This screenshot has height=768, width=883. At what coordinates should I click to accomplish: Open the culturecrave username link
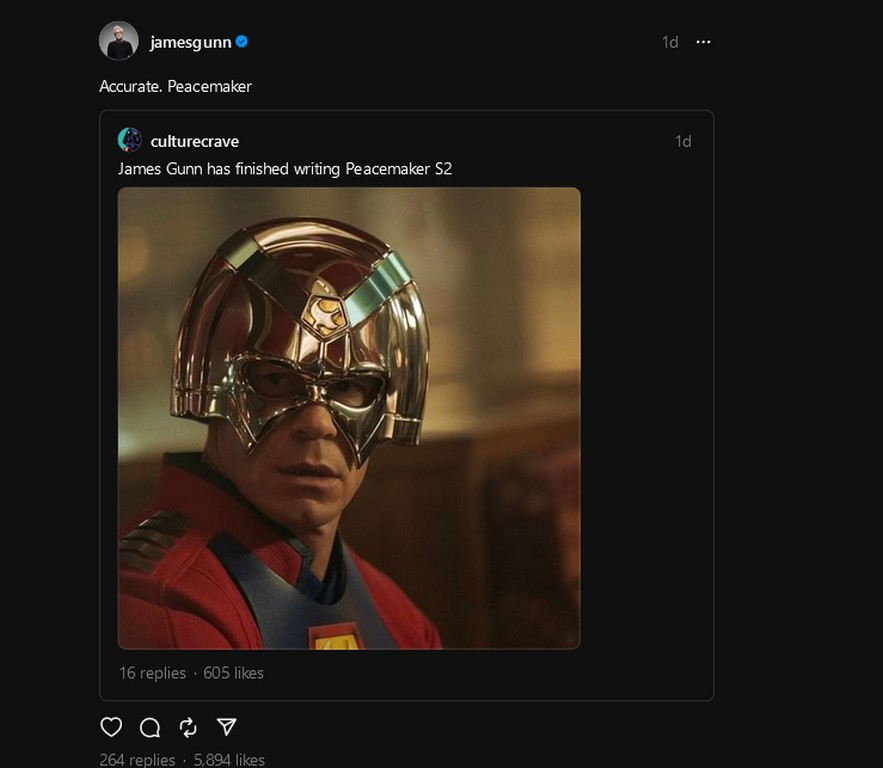194,141
